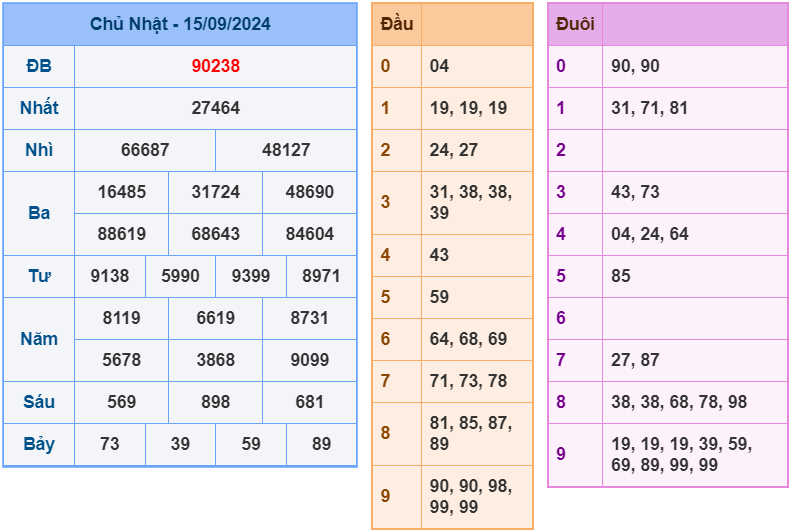Select value 04 in Đầu row 0
The height and width of the screenshot is (530, 792).
[x=439, y=66]
